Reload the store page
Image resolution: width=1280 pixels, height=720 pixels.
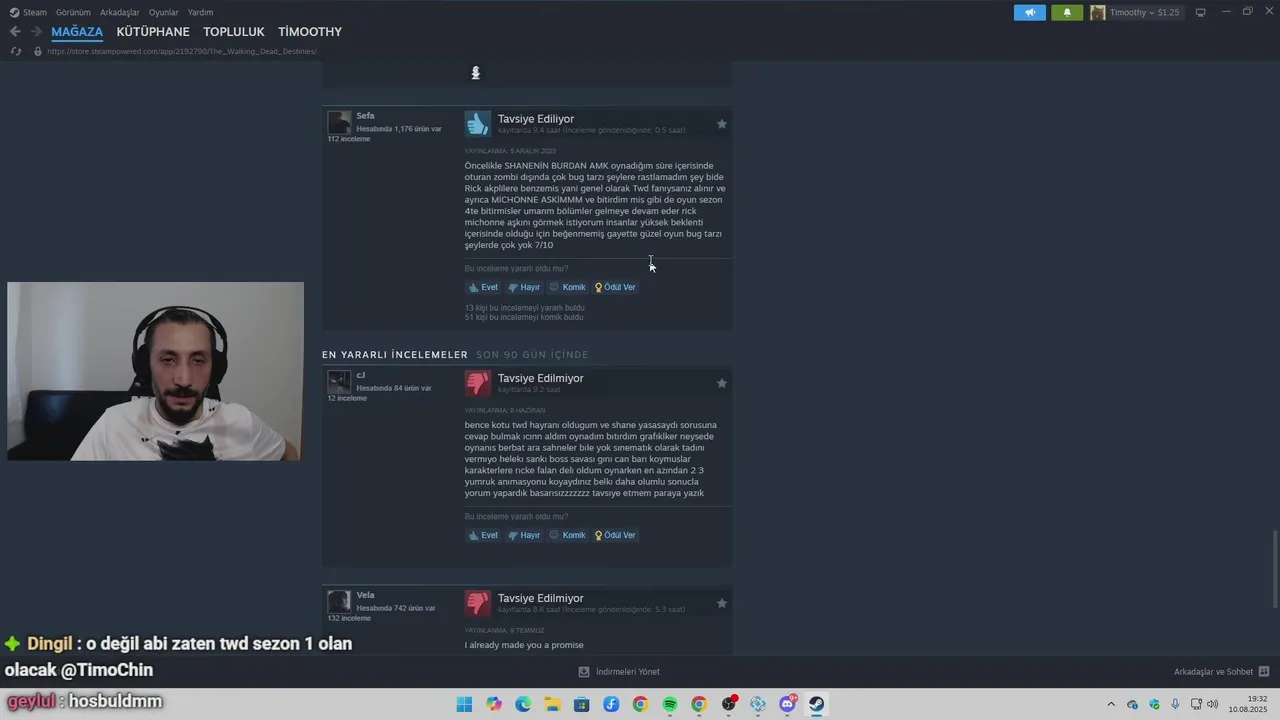(x=16, y=51)
